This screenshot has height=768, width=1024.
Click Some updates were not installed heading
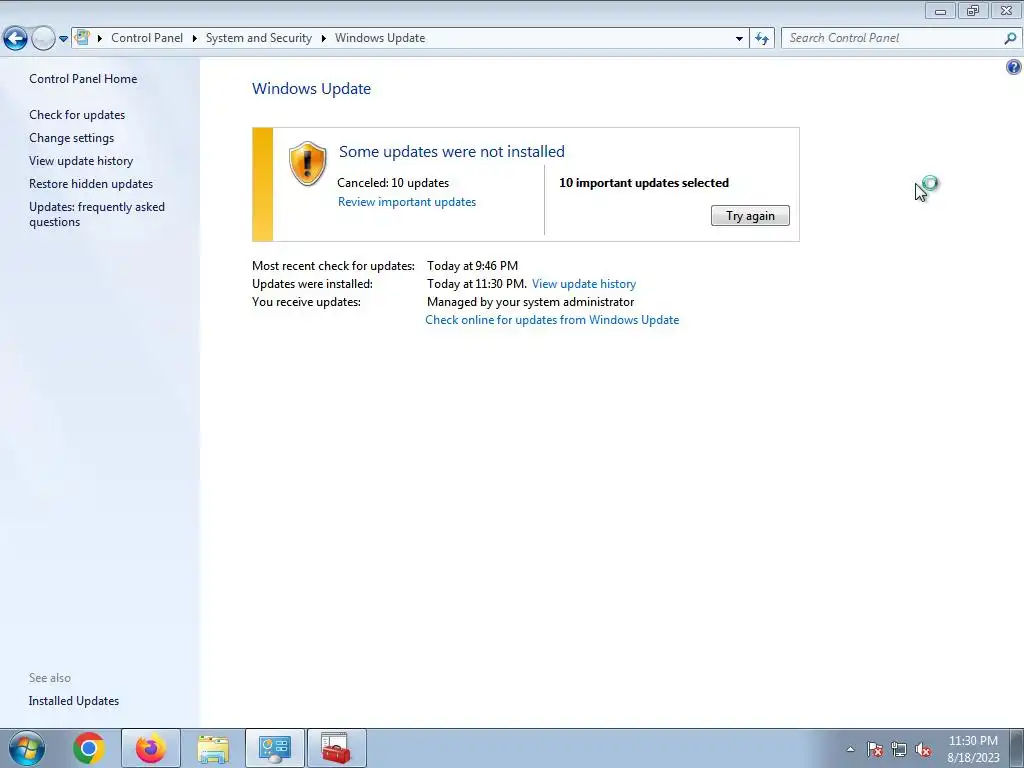[452, 152]
